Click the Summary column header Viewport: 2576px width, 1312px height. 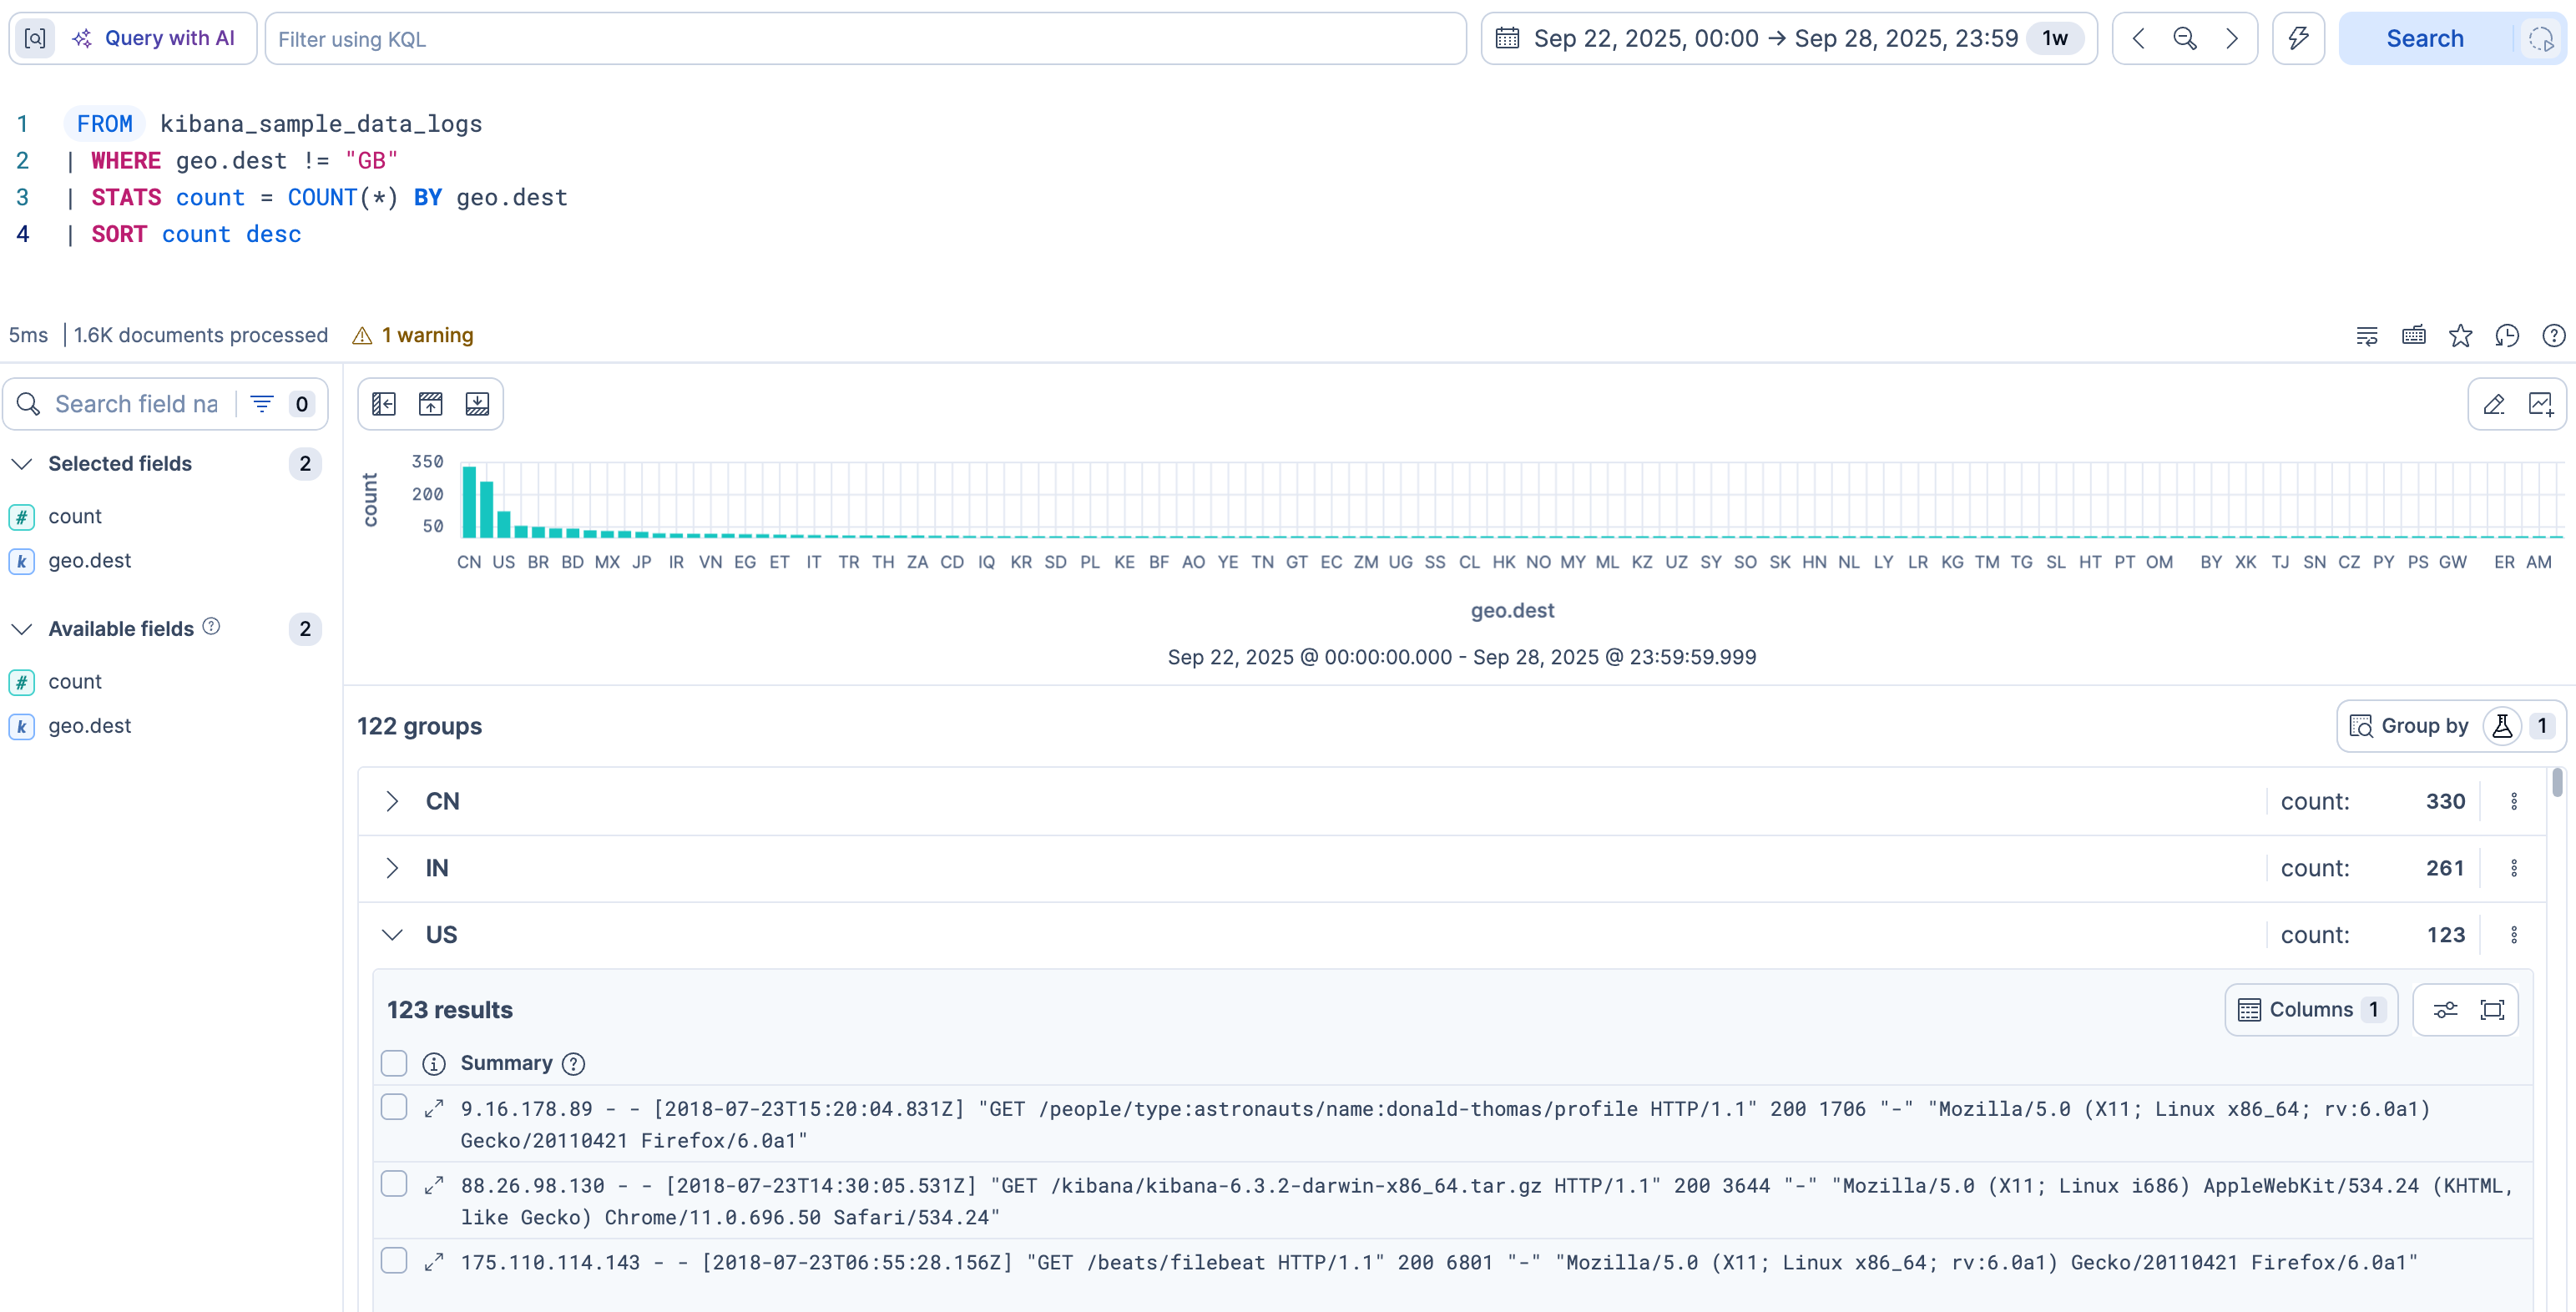click(x=506, y=1064)
